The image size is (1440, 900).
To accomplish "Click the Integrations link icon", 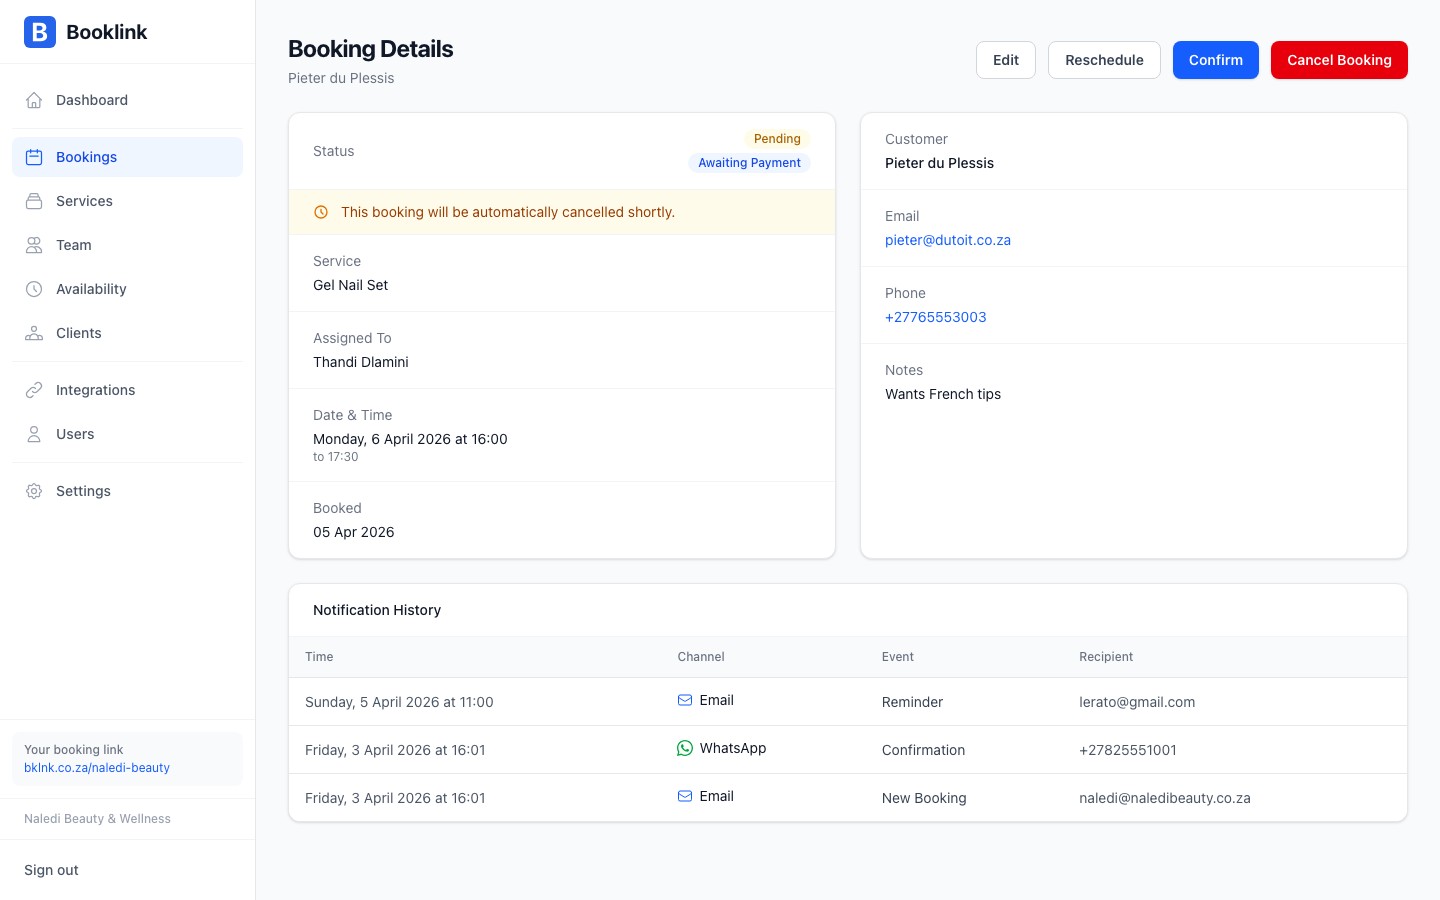I will point(34,390).
